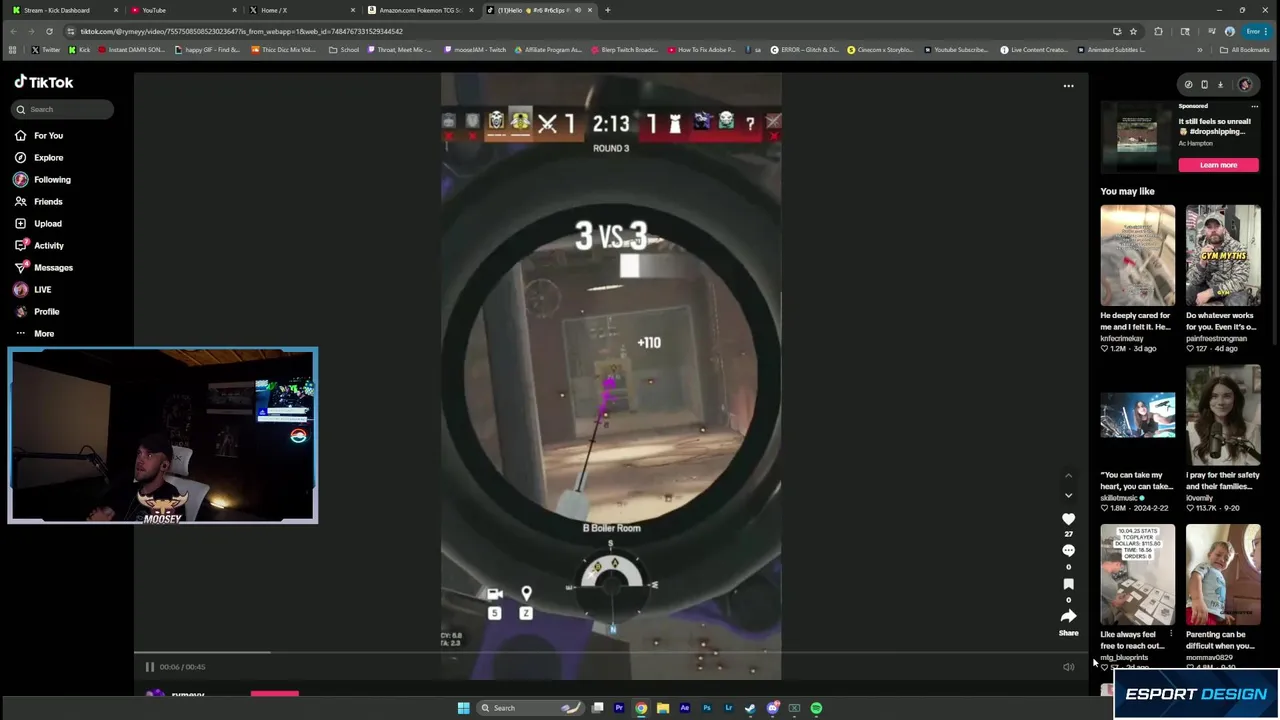Click the Learn more ad button
This screenshot has width=1280, height=720.
click(1218, 165)
